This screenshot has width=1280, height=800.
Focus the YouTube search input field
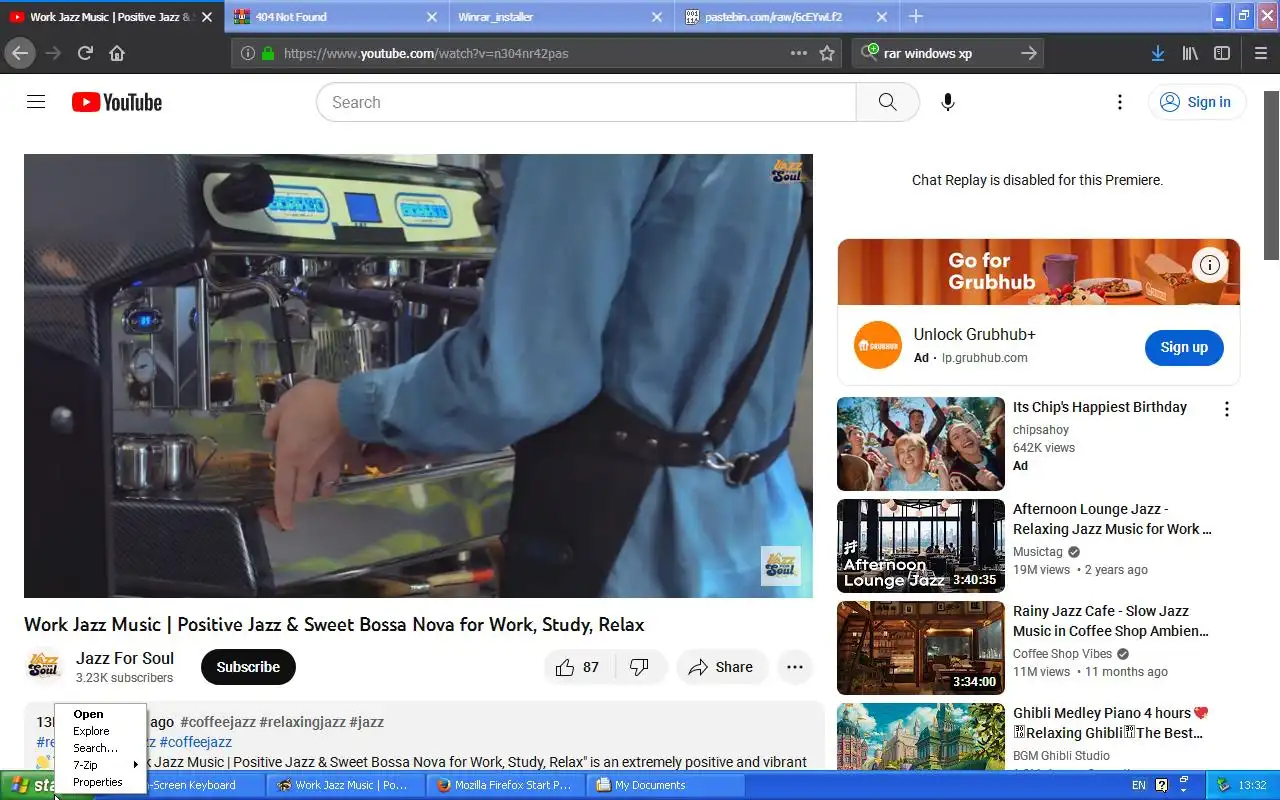pyautogui.click(x=586, y=102)
